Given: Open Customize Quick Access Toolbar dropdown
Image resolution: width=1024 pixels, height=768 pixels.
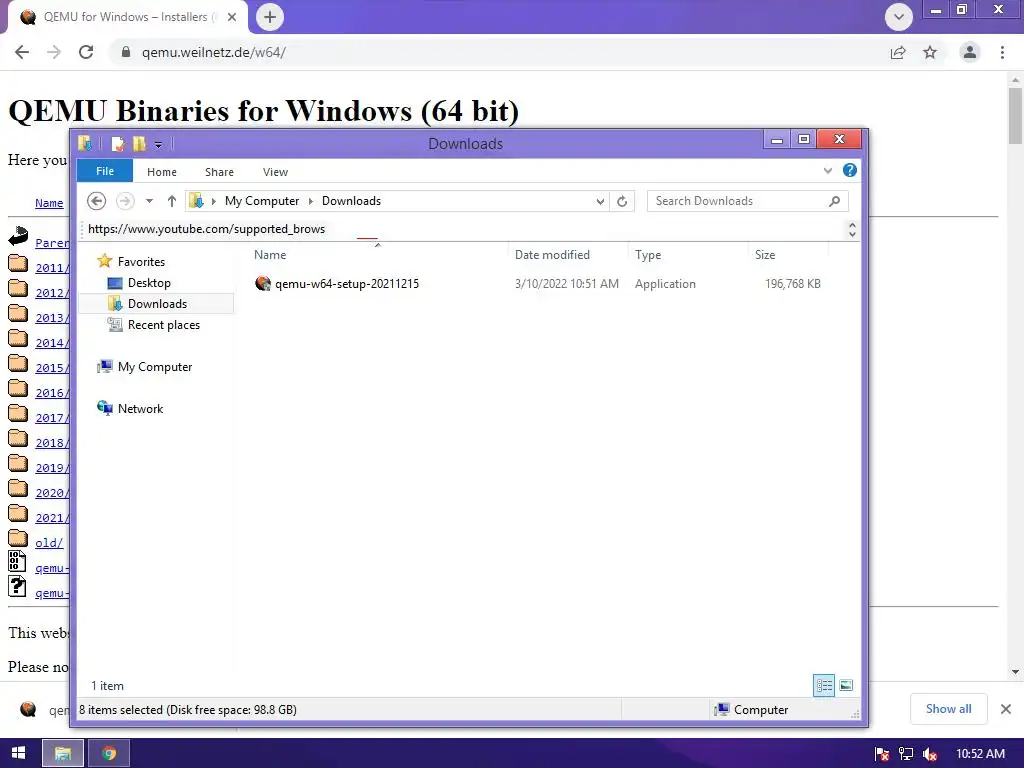Looking at the screenshot, I should 158,144.
